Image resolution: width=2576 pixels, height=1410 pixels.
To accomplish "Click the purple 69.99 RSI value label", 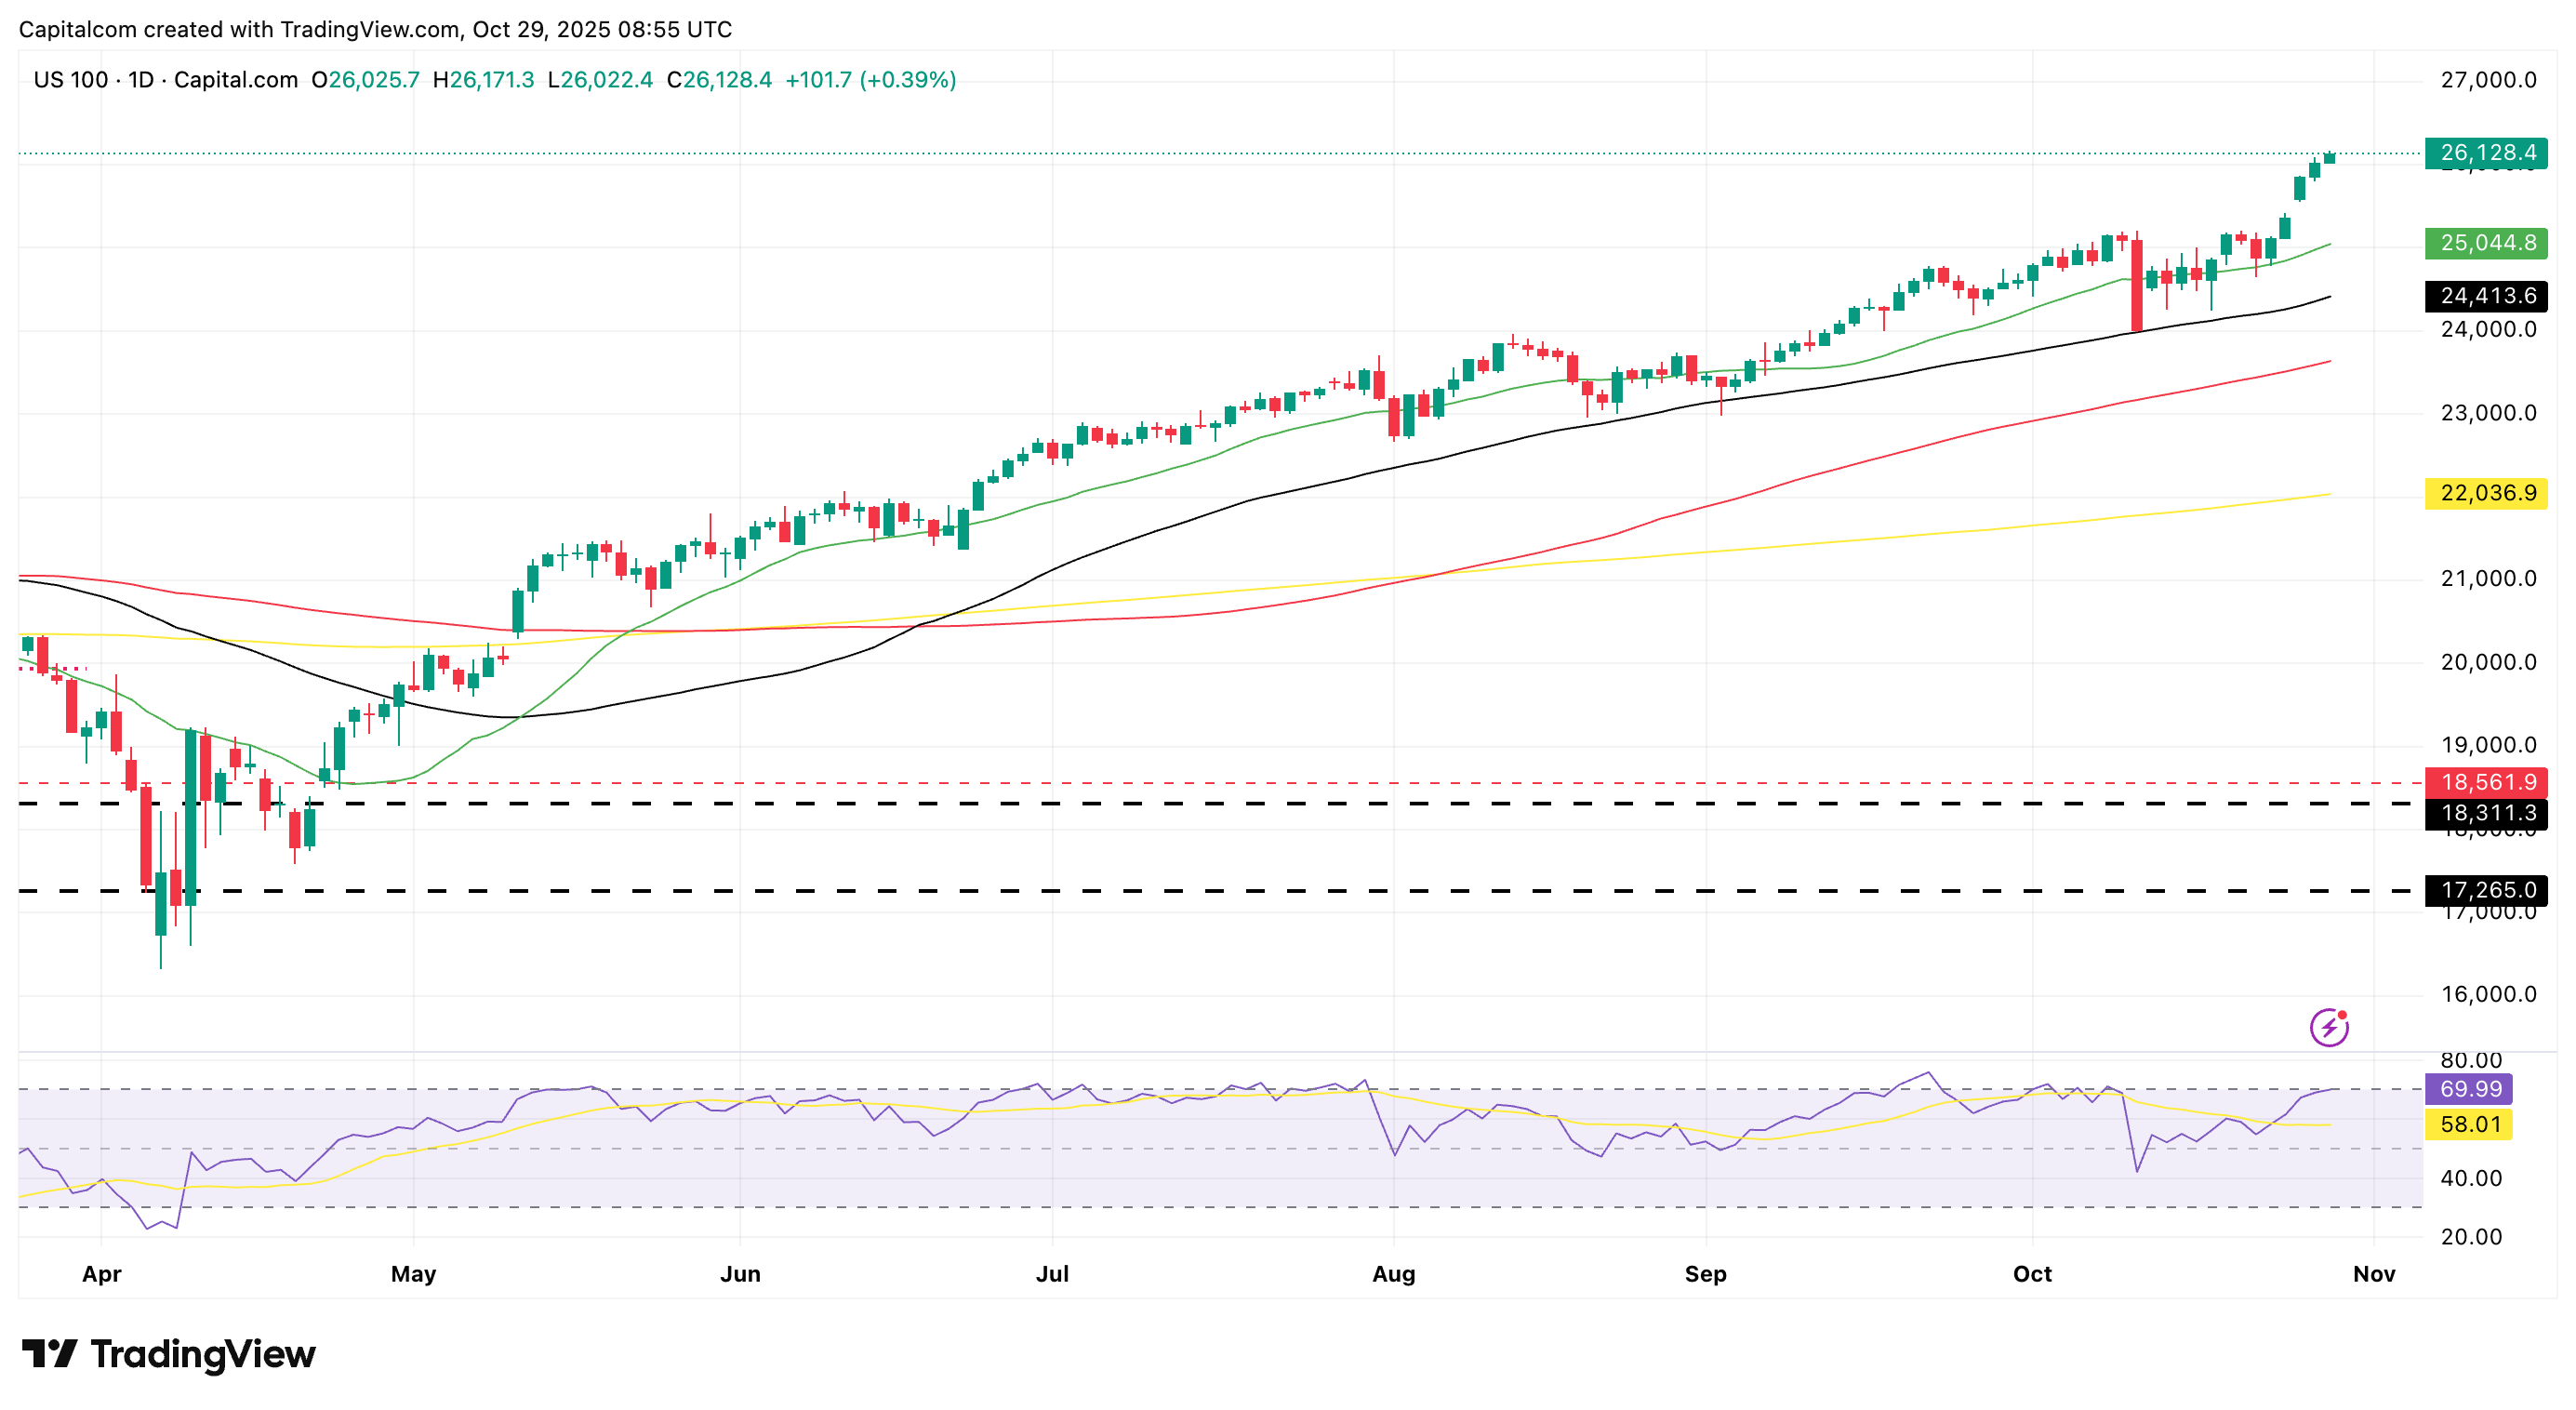I will point(2469,1089).
